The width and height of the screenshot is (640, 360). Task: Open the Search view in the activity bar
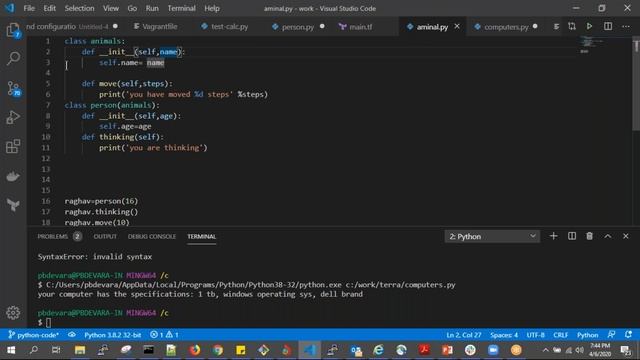(13, 58)
